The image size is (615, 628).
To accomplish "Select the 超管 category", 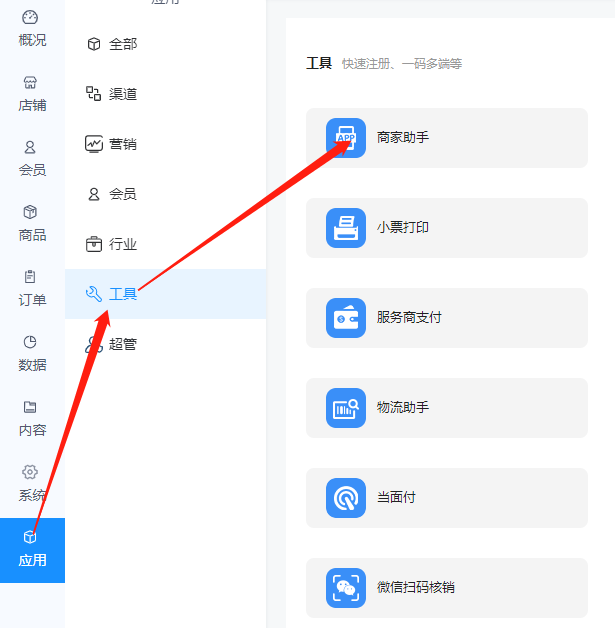I will 165,344.
